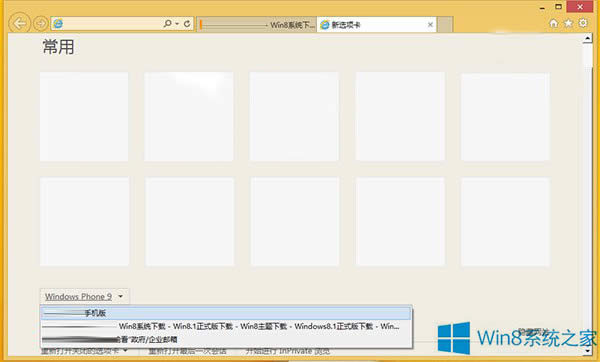
Task: Click the scrollbar up arrow
Action: (587, 39)
